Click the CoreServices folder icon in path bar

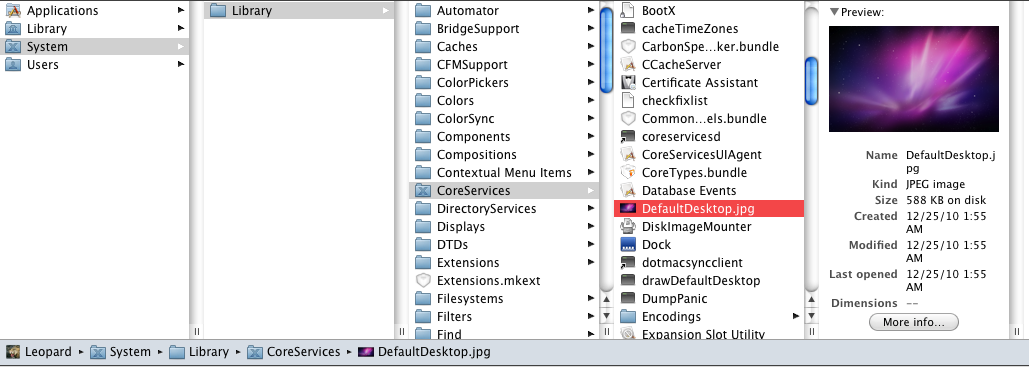coord(255,352)
